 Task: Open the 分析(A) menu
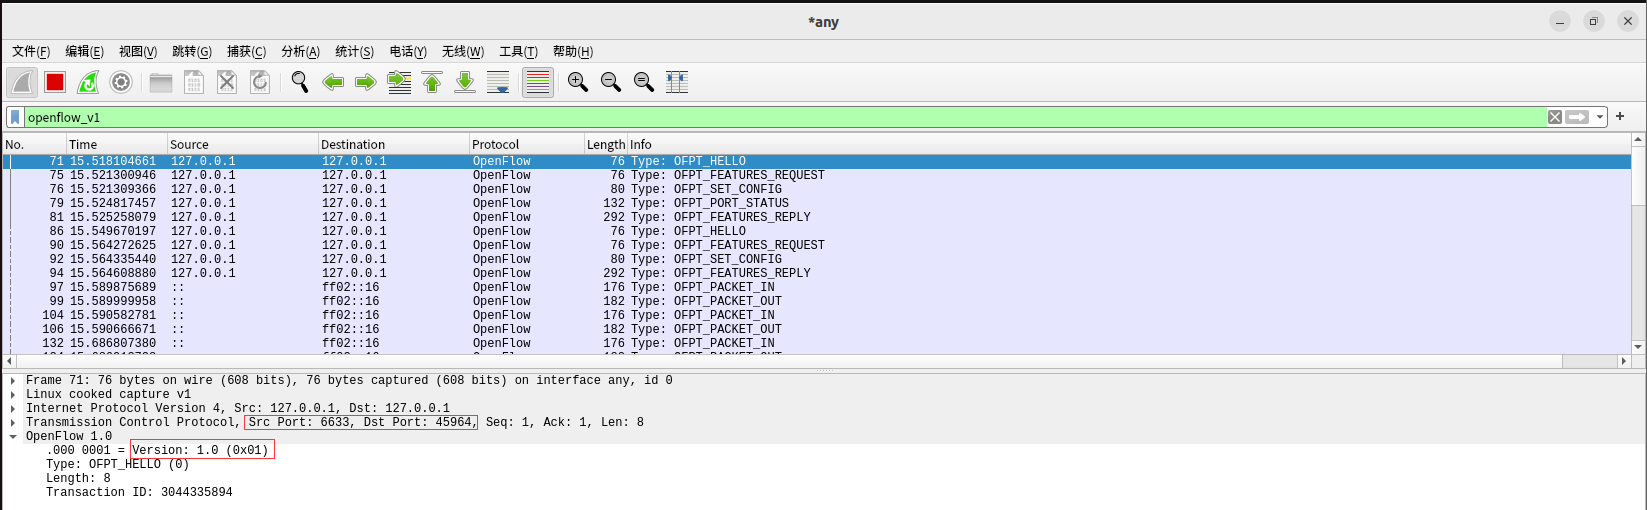tap(300, 51)
